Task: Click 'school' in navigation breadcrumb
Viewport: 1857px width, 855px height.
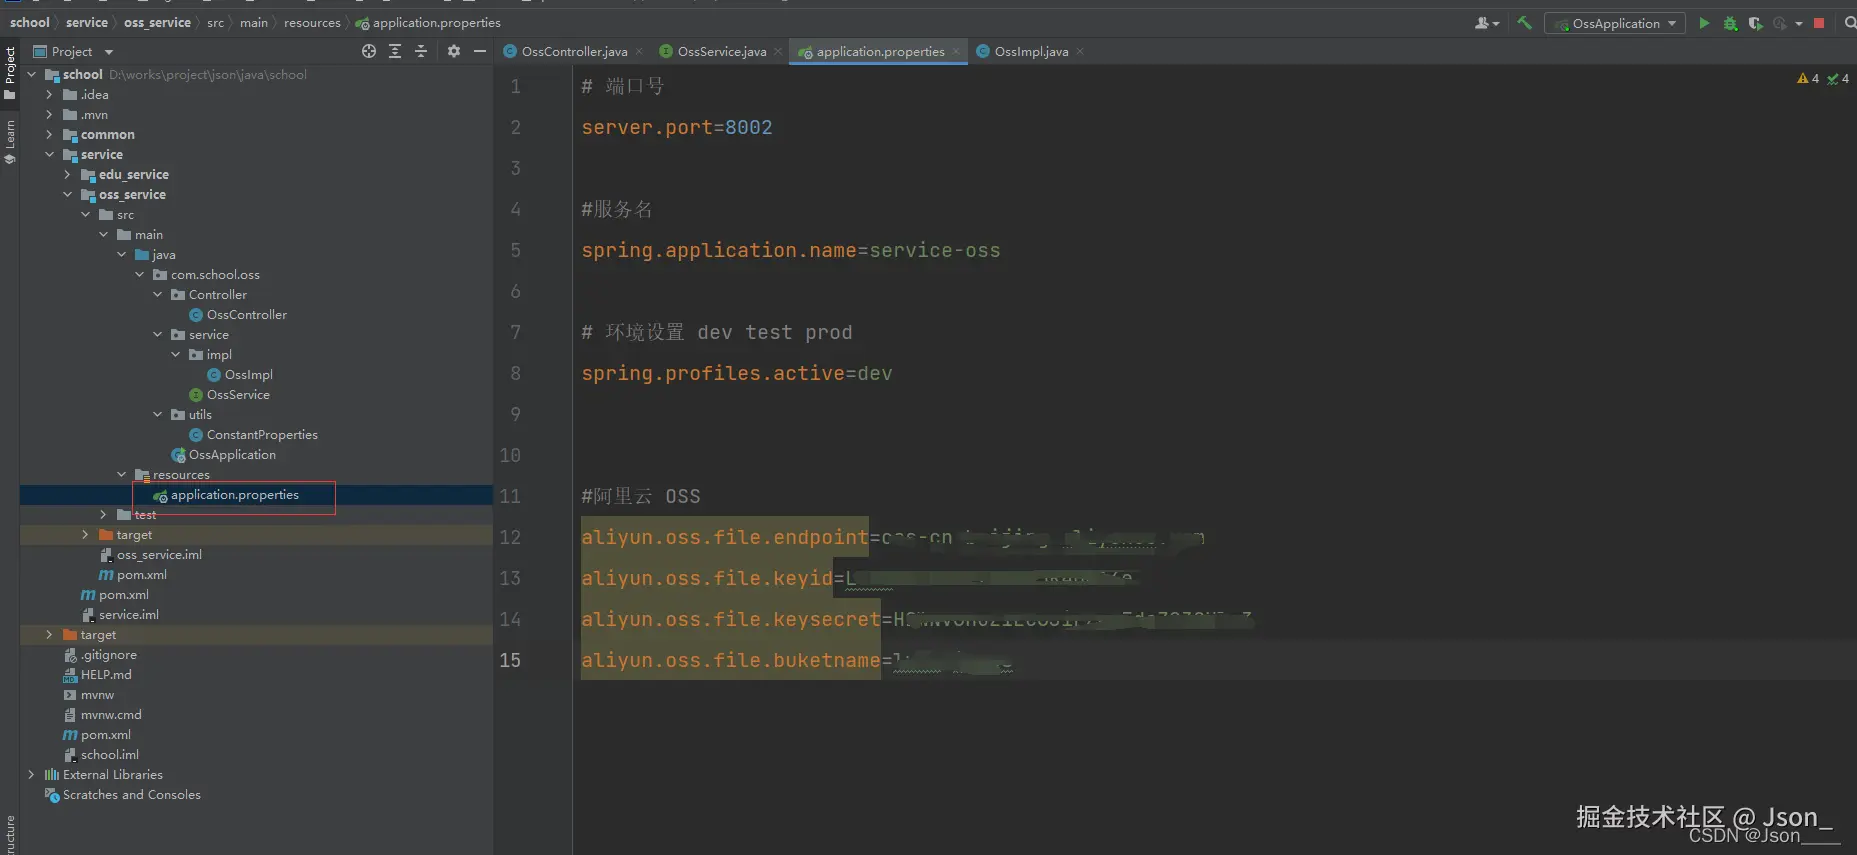Action: pyautogui.click(x=30, y=22)
